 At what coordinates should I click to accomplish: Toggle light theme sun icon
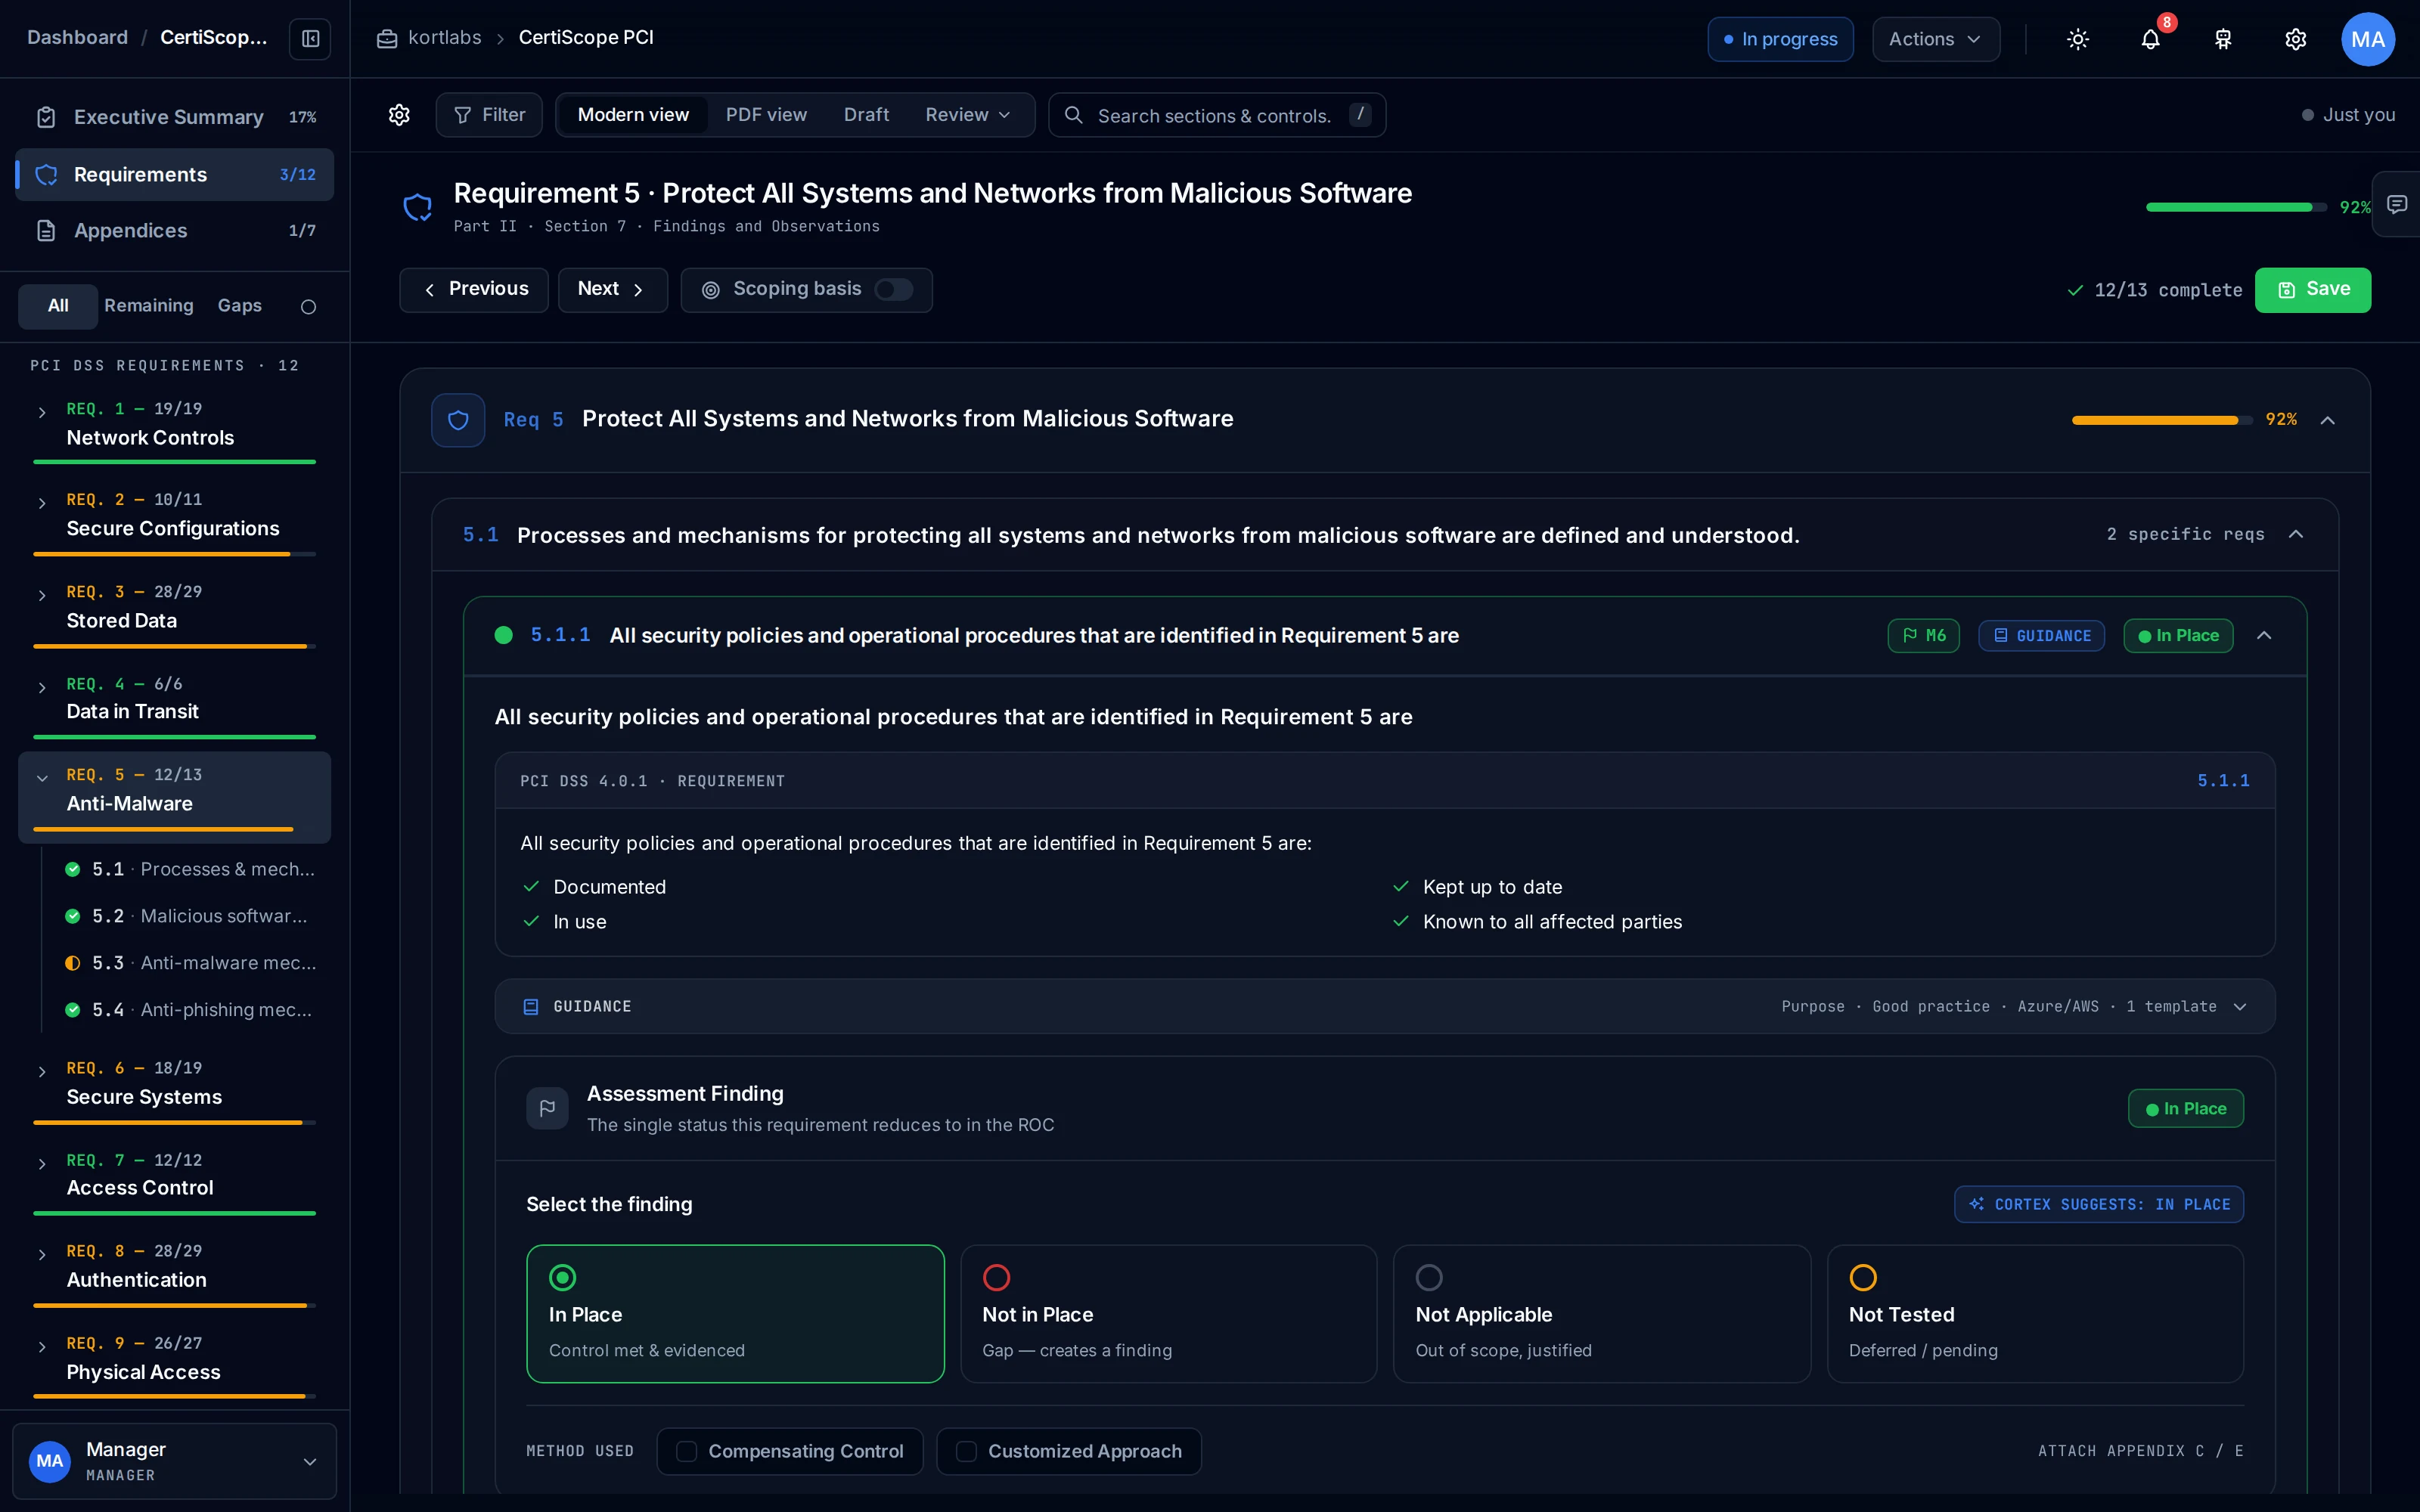point(2078,39)
